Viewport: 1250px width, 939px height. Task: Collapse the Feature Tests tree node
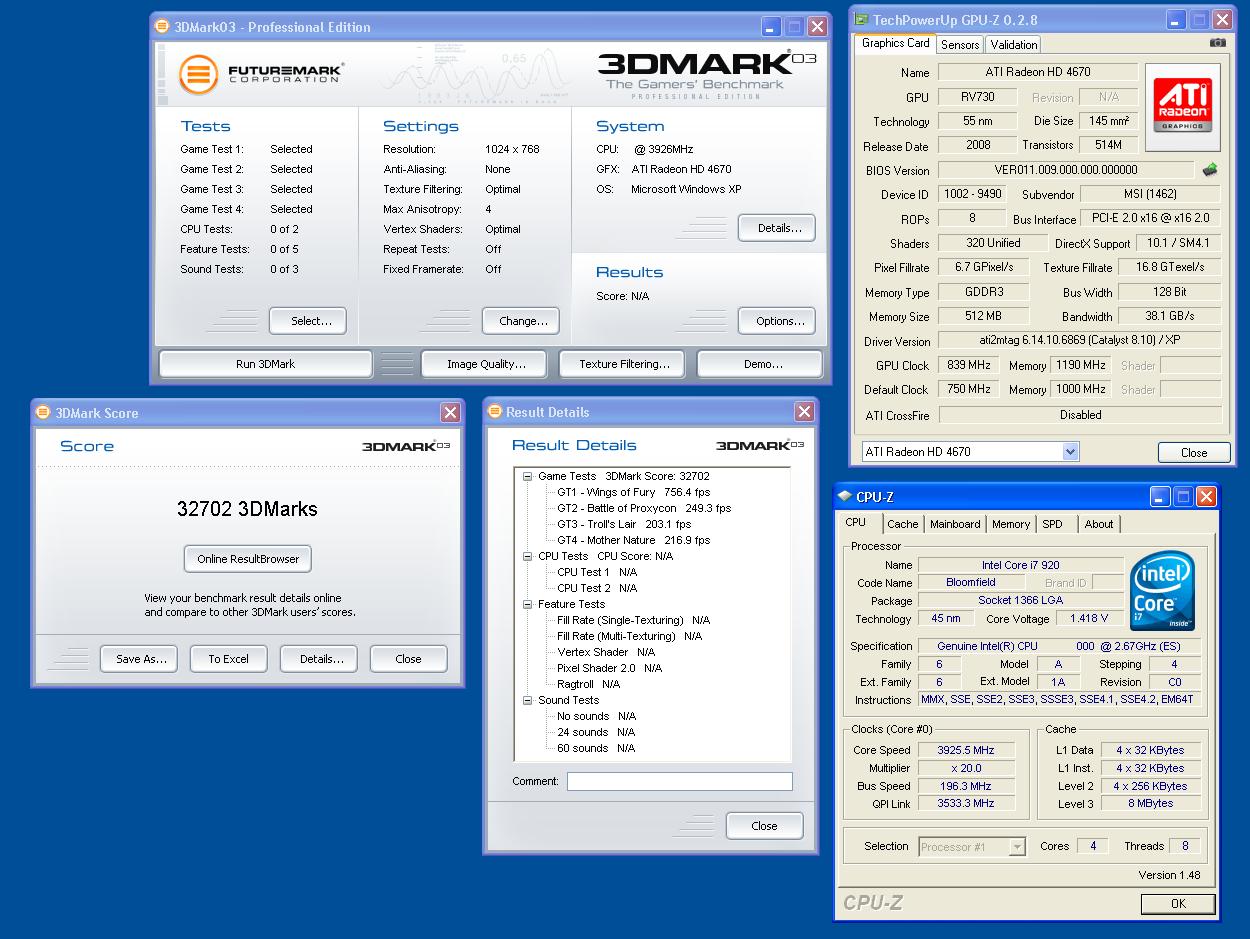527,604
